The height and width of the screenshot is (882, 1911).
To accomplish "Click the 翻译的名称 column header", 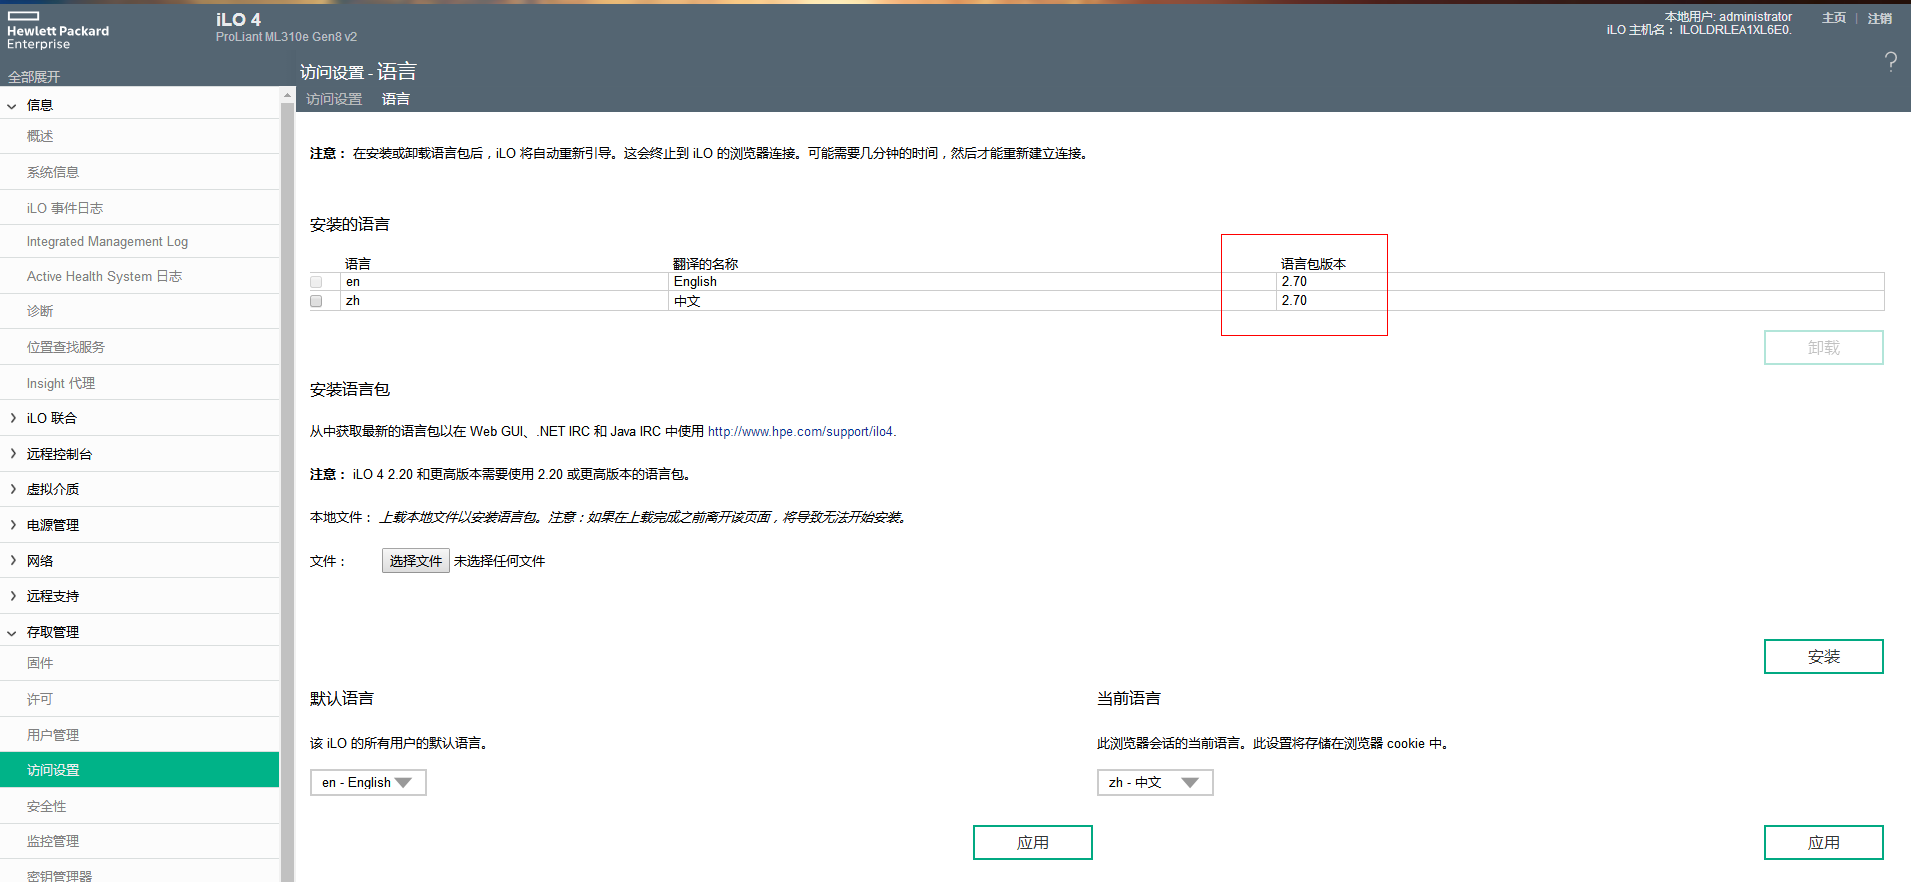I will click(x=705, y=264).
